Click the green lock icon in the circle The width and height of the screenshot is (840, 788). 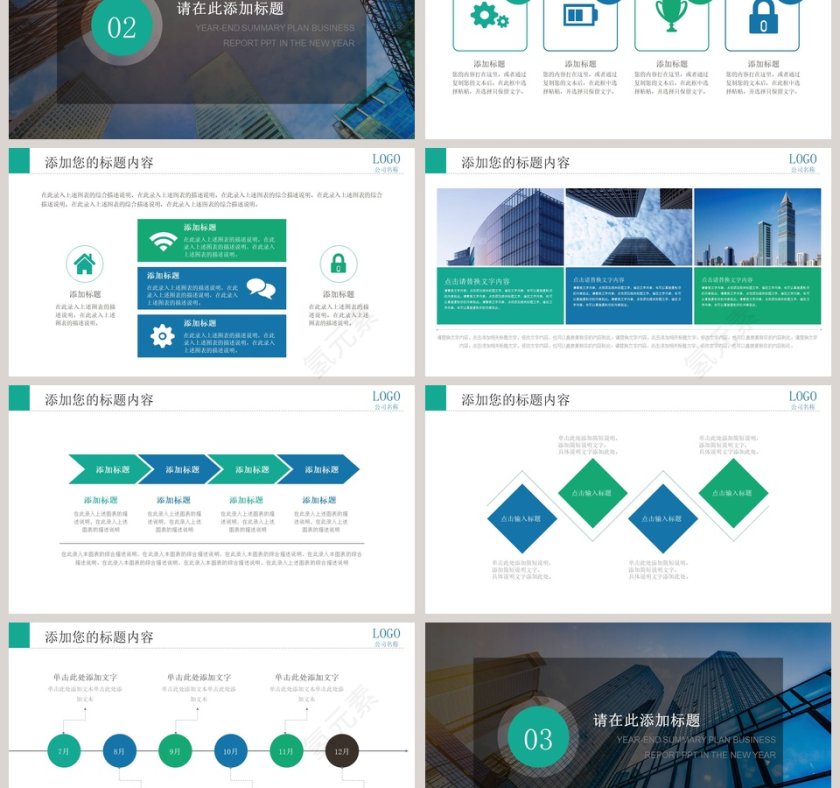click(338, 264)
